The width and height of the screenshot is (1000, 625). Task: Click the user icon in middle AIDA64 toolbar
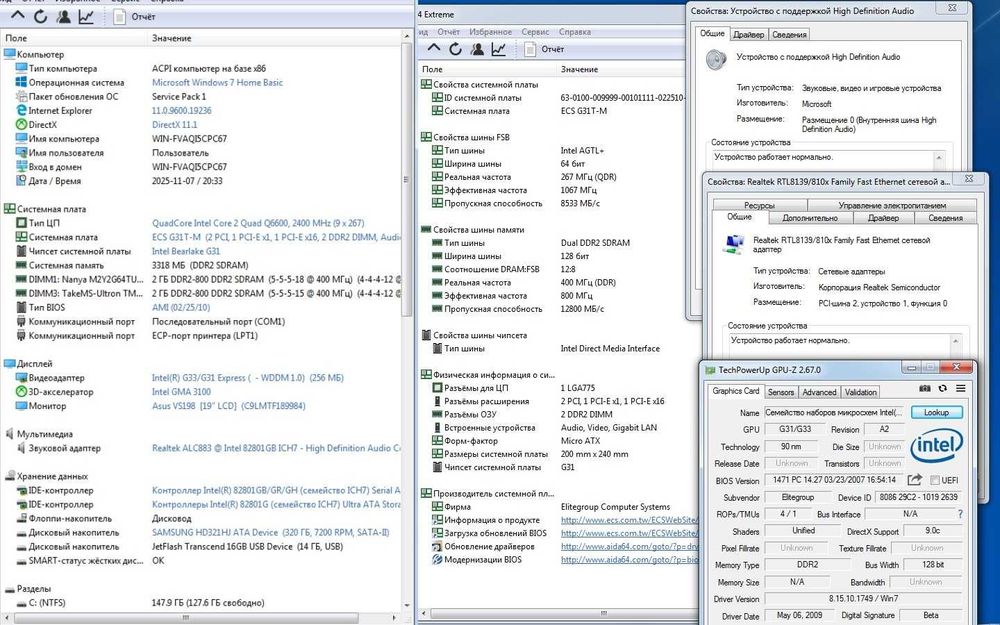click(477, 48)
